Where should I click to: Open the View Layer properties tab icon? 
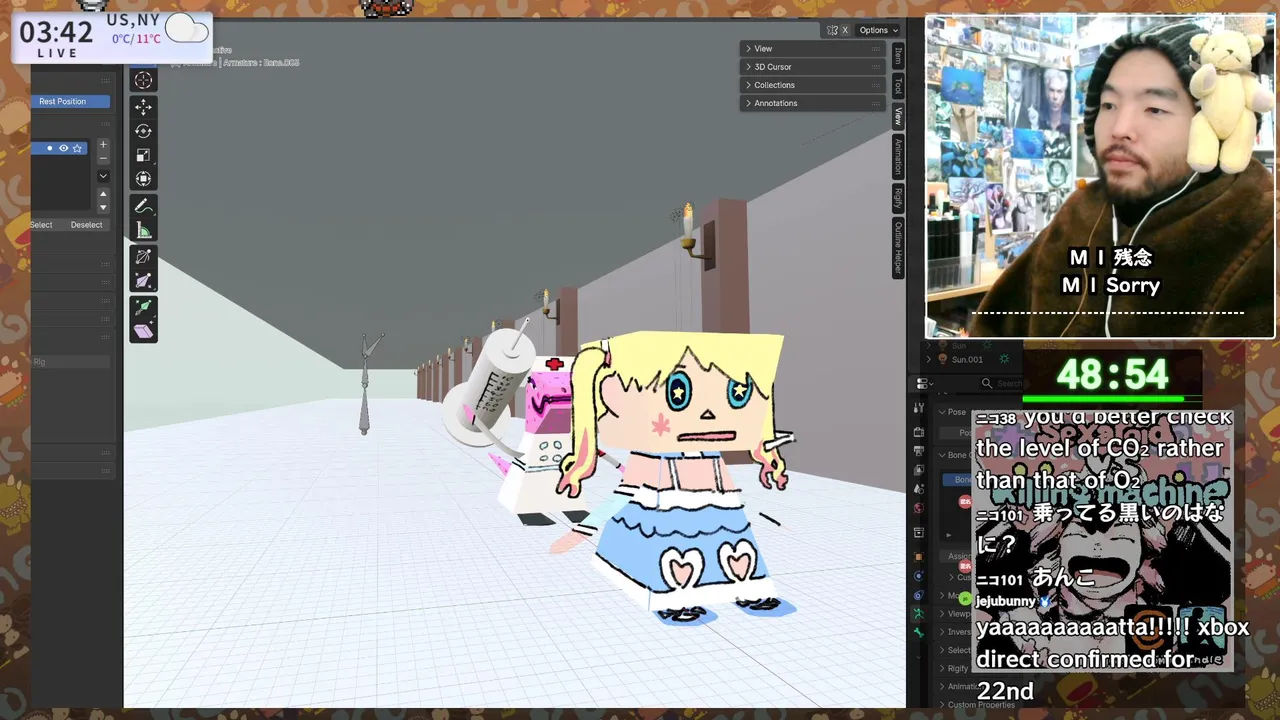point(919,470)
